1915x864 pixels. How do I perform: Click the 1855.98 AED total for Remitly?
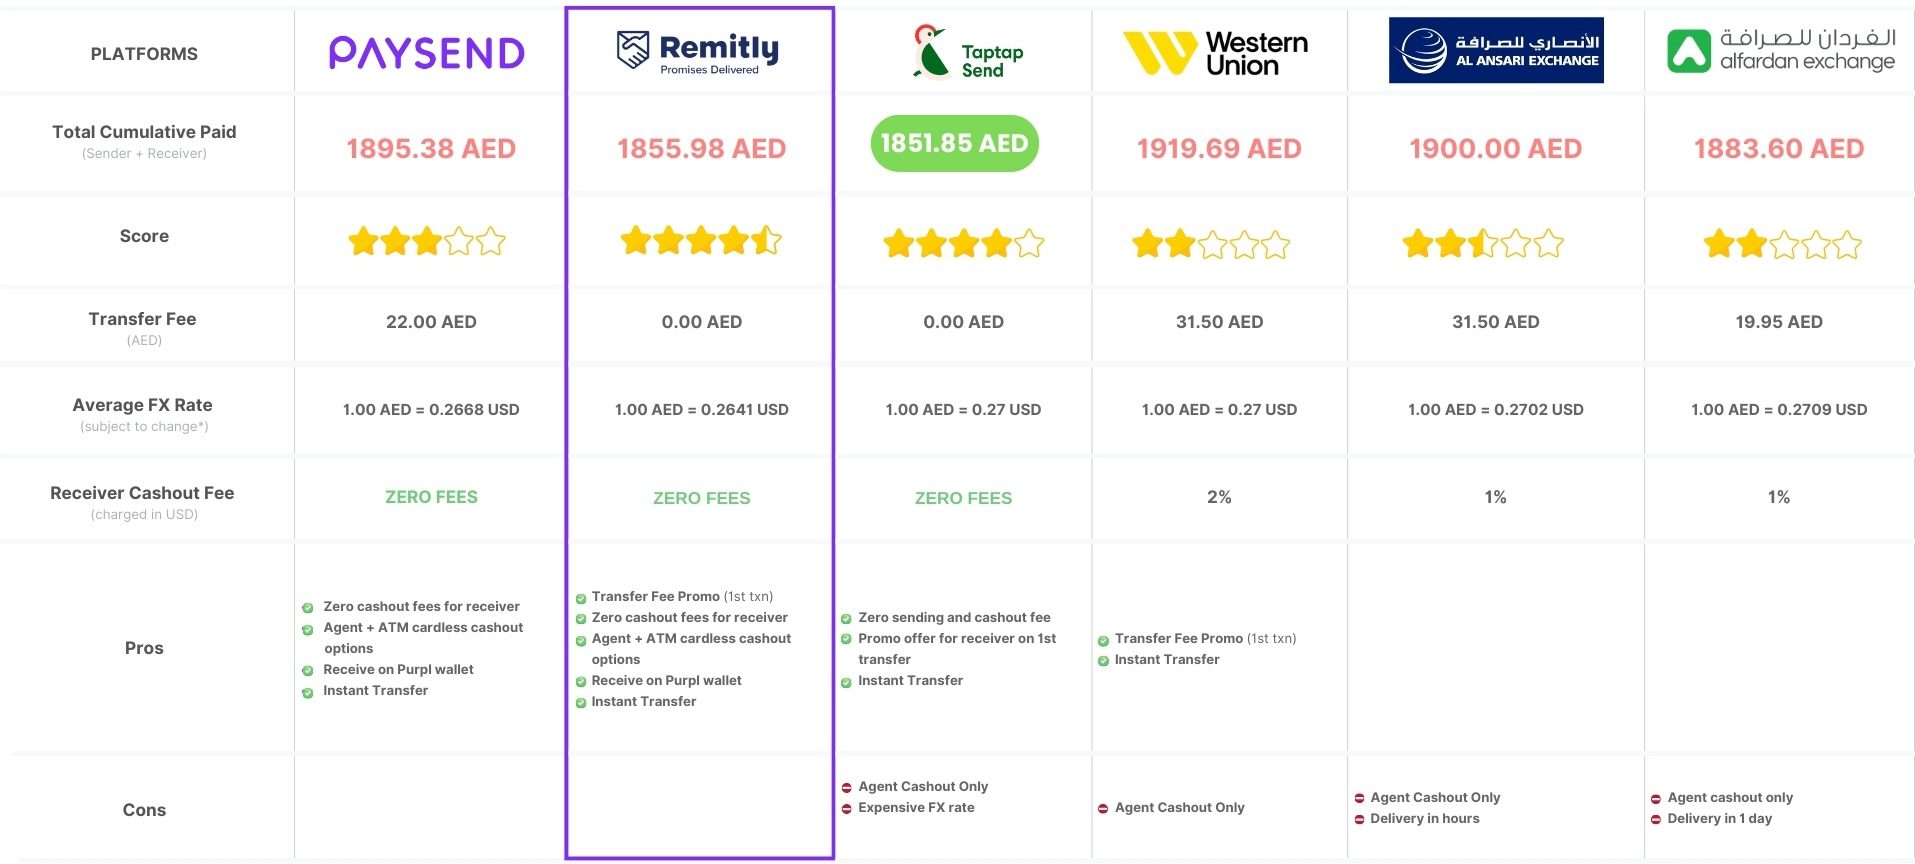(x=701, y=149)
